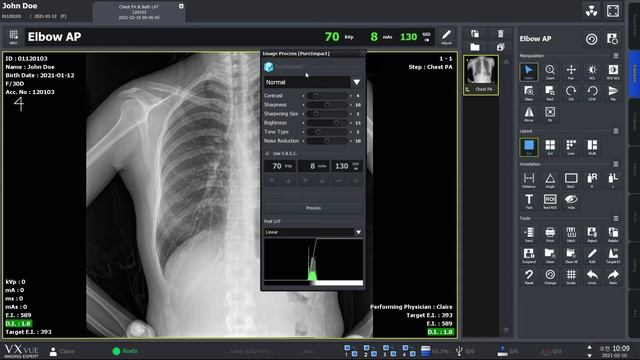The height and width of the screenshot is (360, 640).
Task: Activate the ROI W/L tool
Action: click(613, 72)
